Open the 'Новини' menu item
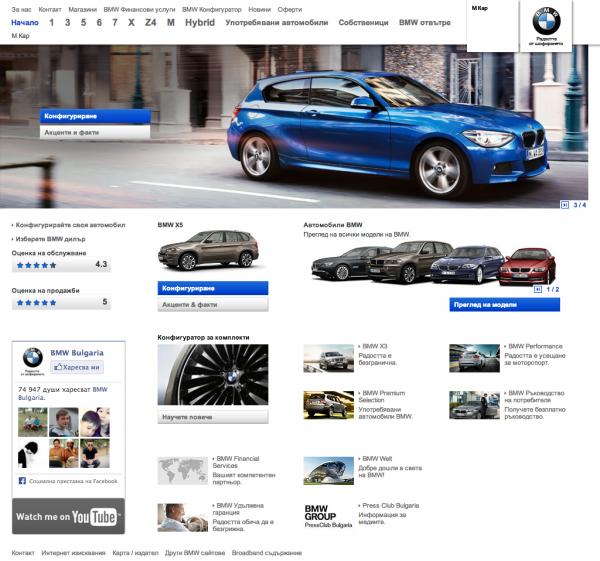The image size is (600, 561). pos(259,9)
